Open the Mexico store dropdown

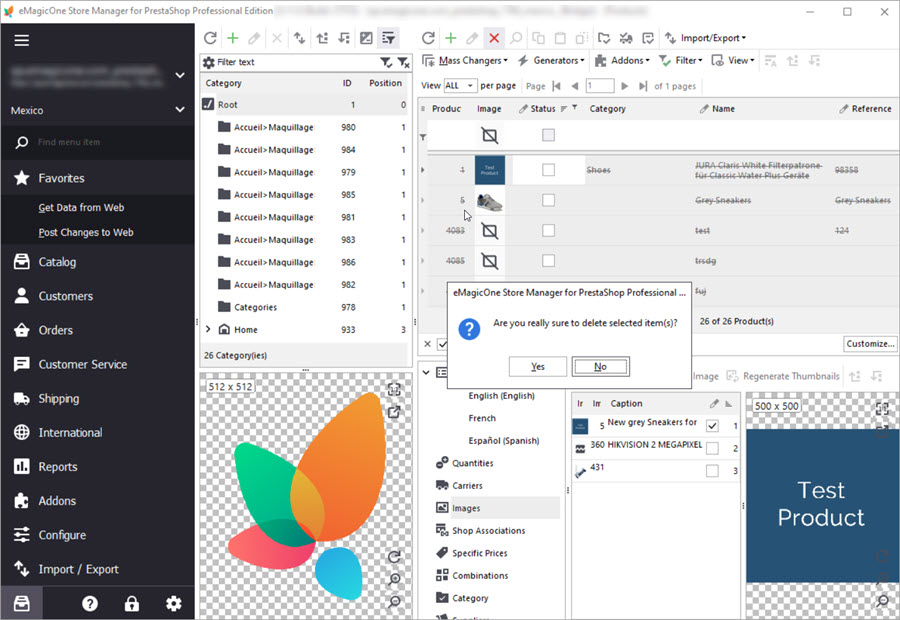point(180,110)
